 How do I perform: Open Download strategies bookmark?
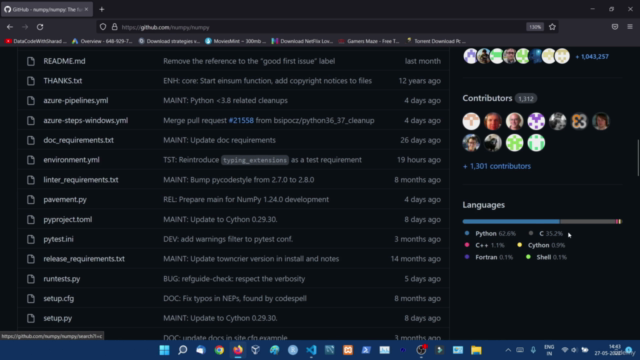169,41
